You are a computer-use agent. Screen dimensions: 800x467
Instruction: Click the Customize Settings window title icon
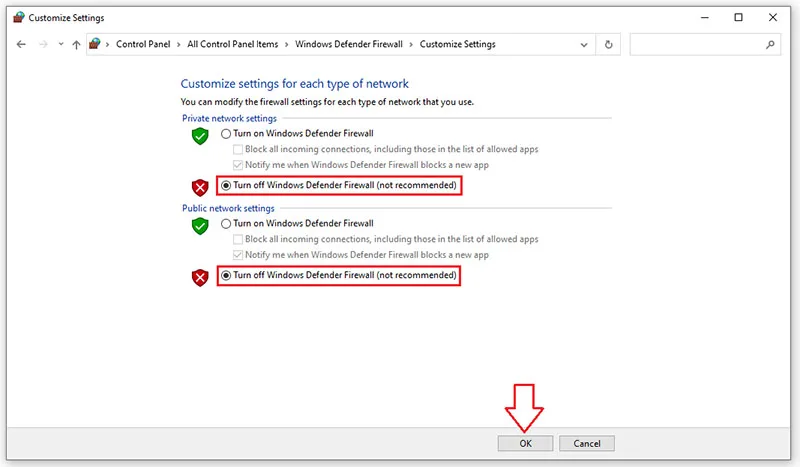click(19, 17)
